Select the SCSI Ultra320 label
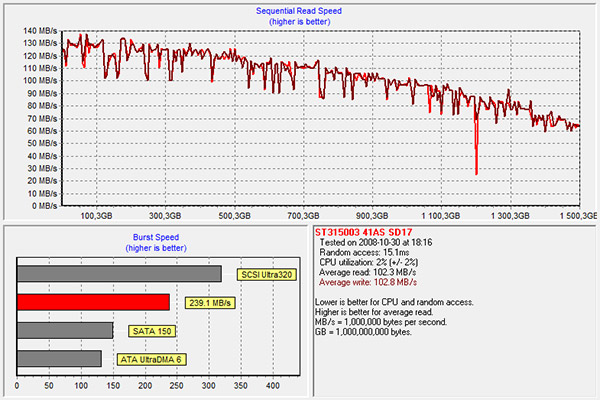Viewport: 600px width, 400px height. [267, 275]
